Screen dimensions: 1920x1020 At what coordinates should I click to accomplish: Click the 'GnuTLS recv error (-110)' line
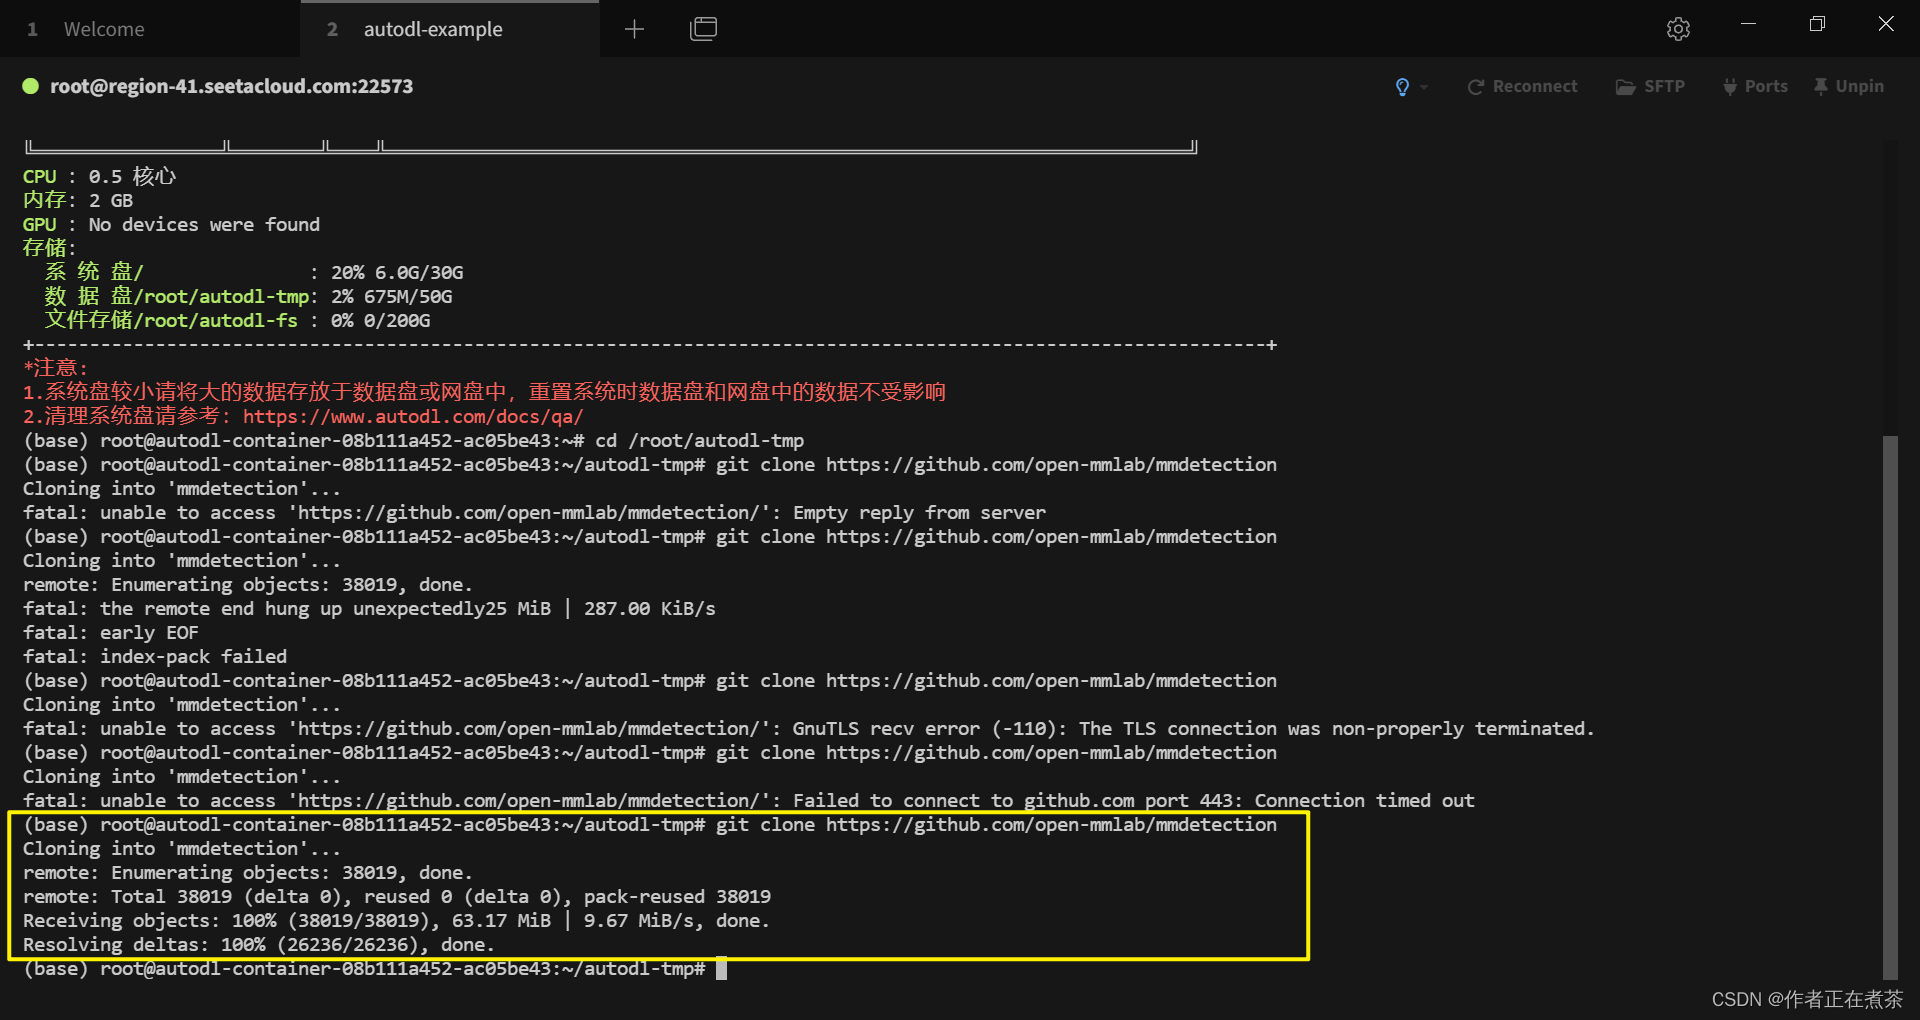tap(808, 729)
